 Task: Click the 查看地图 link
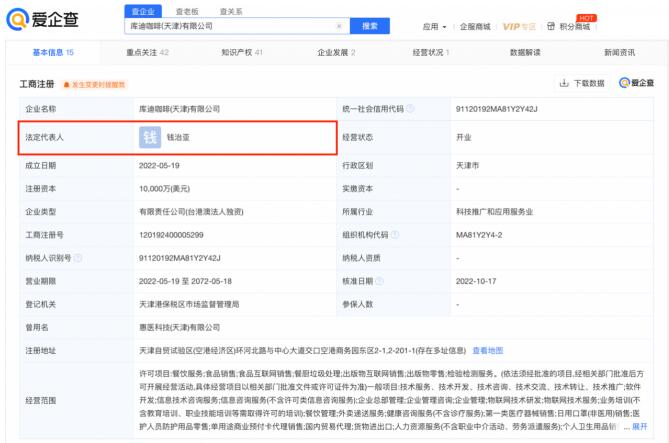coord(488,350)
